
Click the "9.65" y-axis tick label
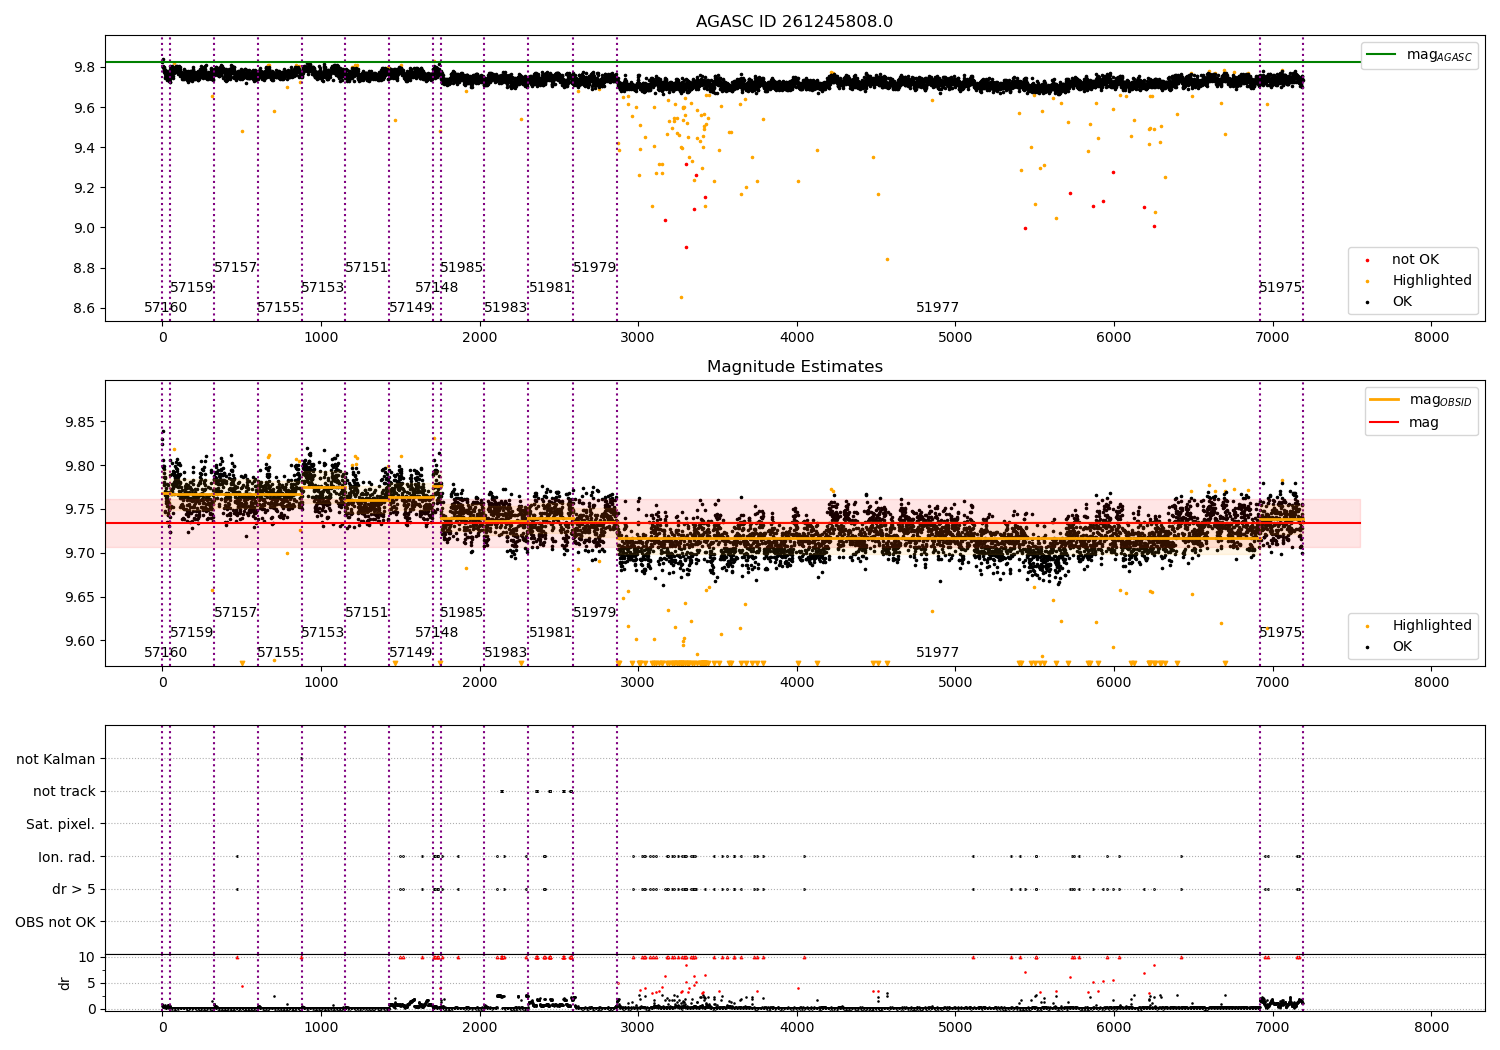pyautogui.click(x=80, y=597)
